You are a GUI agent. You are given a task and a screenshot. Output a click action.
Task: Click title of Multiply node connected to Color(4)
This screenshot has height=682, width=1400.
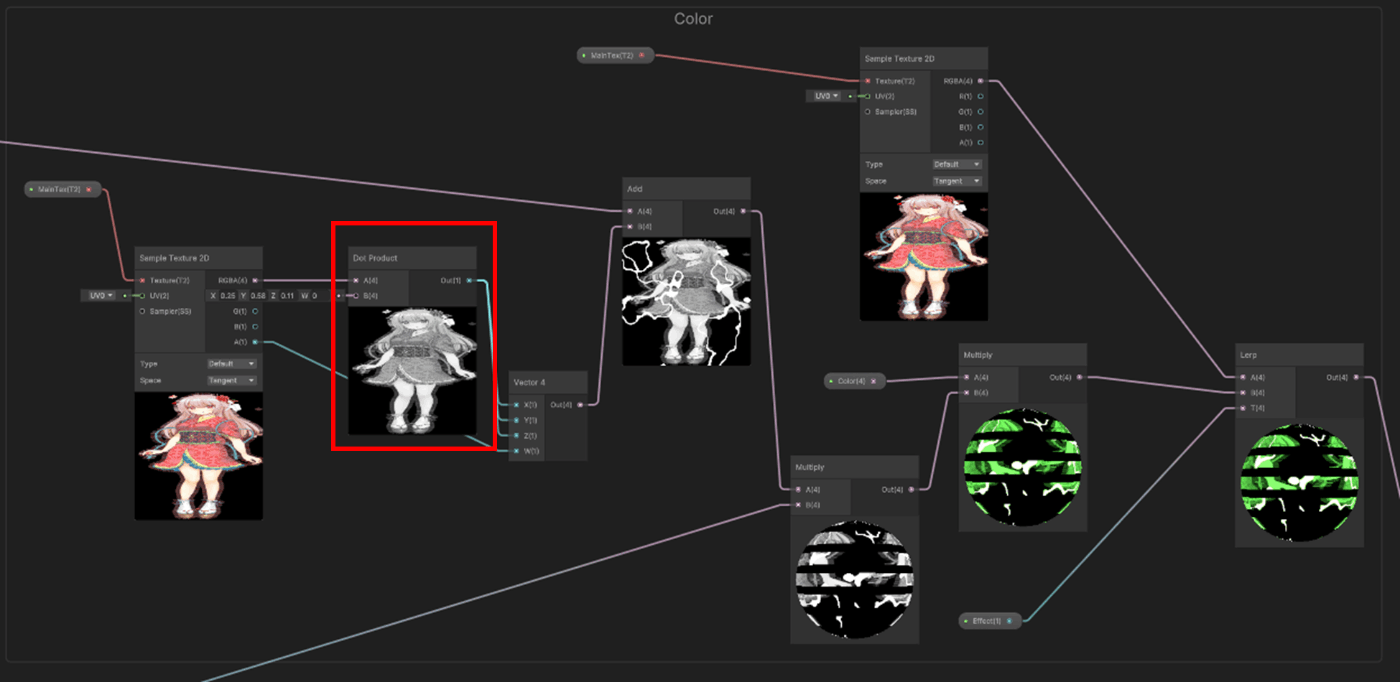pos(978,355)
